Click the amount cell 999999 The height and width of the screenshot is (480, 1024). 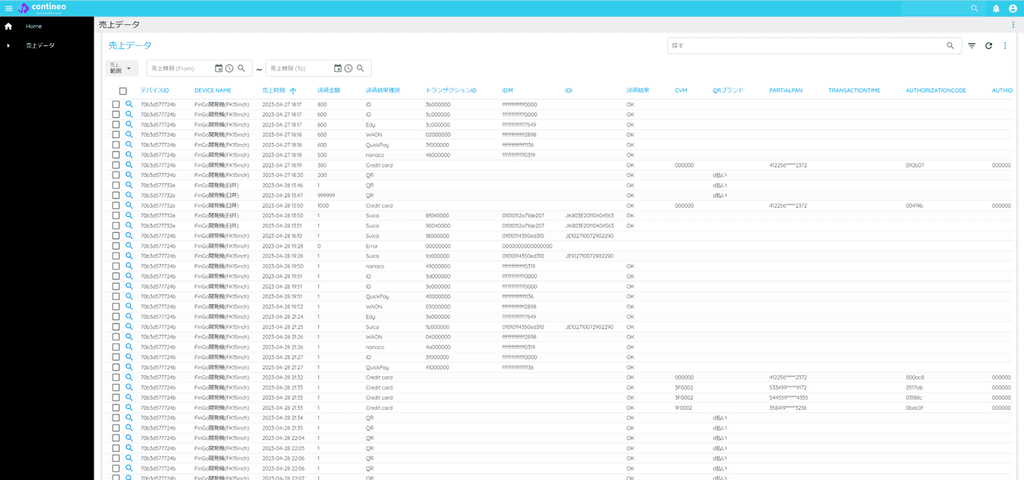[x=327, y=195]
